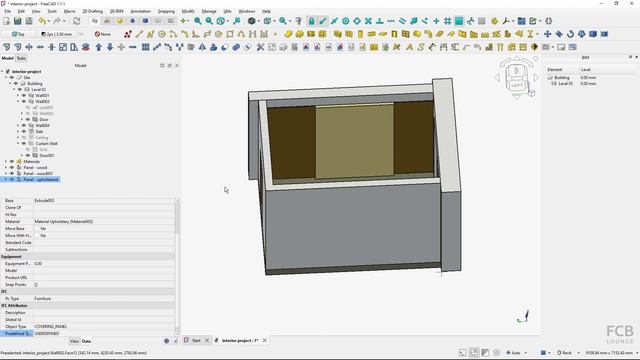Open the Snapping menu
Image resolution: width=640 pixels, height=360 pixels.
[x=166, y=11]
